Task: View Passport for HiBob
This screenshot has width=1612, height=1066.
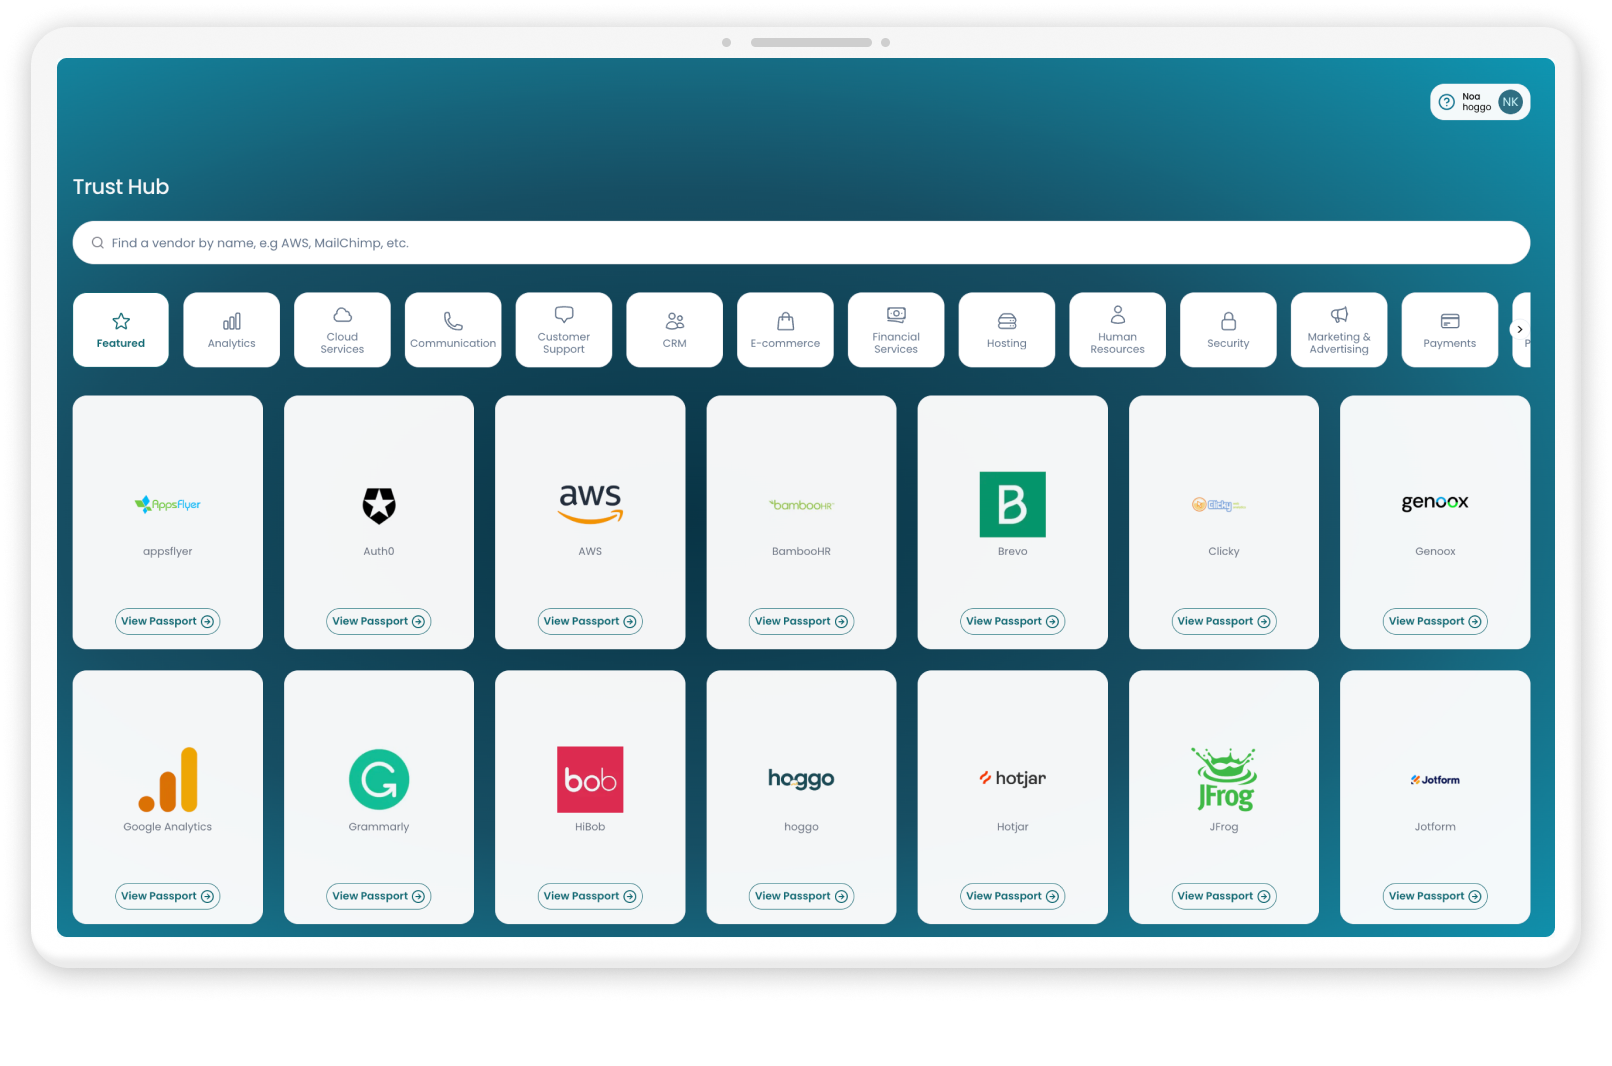Action: [x=590, y=896]
